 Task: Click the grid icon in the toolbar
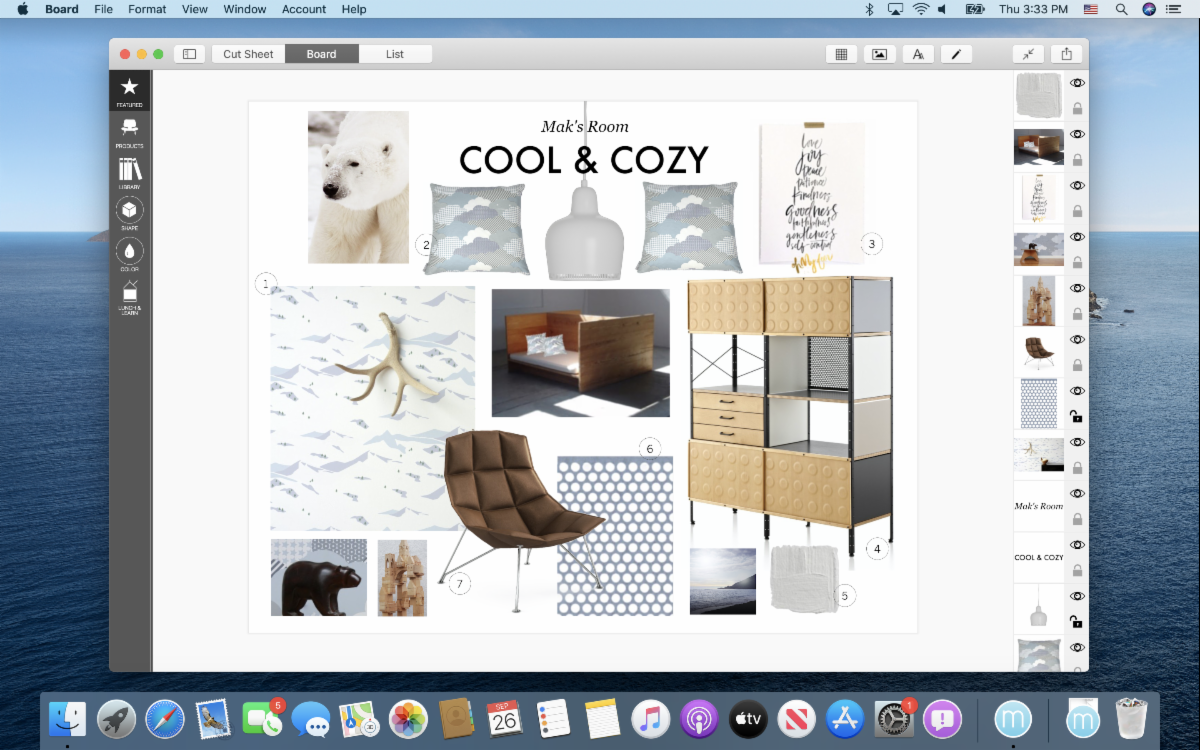click(841, 54)
